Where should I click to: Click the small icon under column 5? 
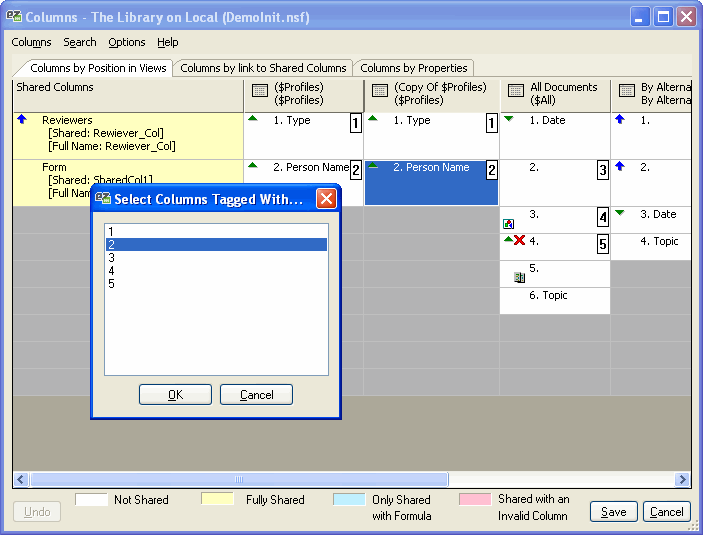tap(519, 277)
